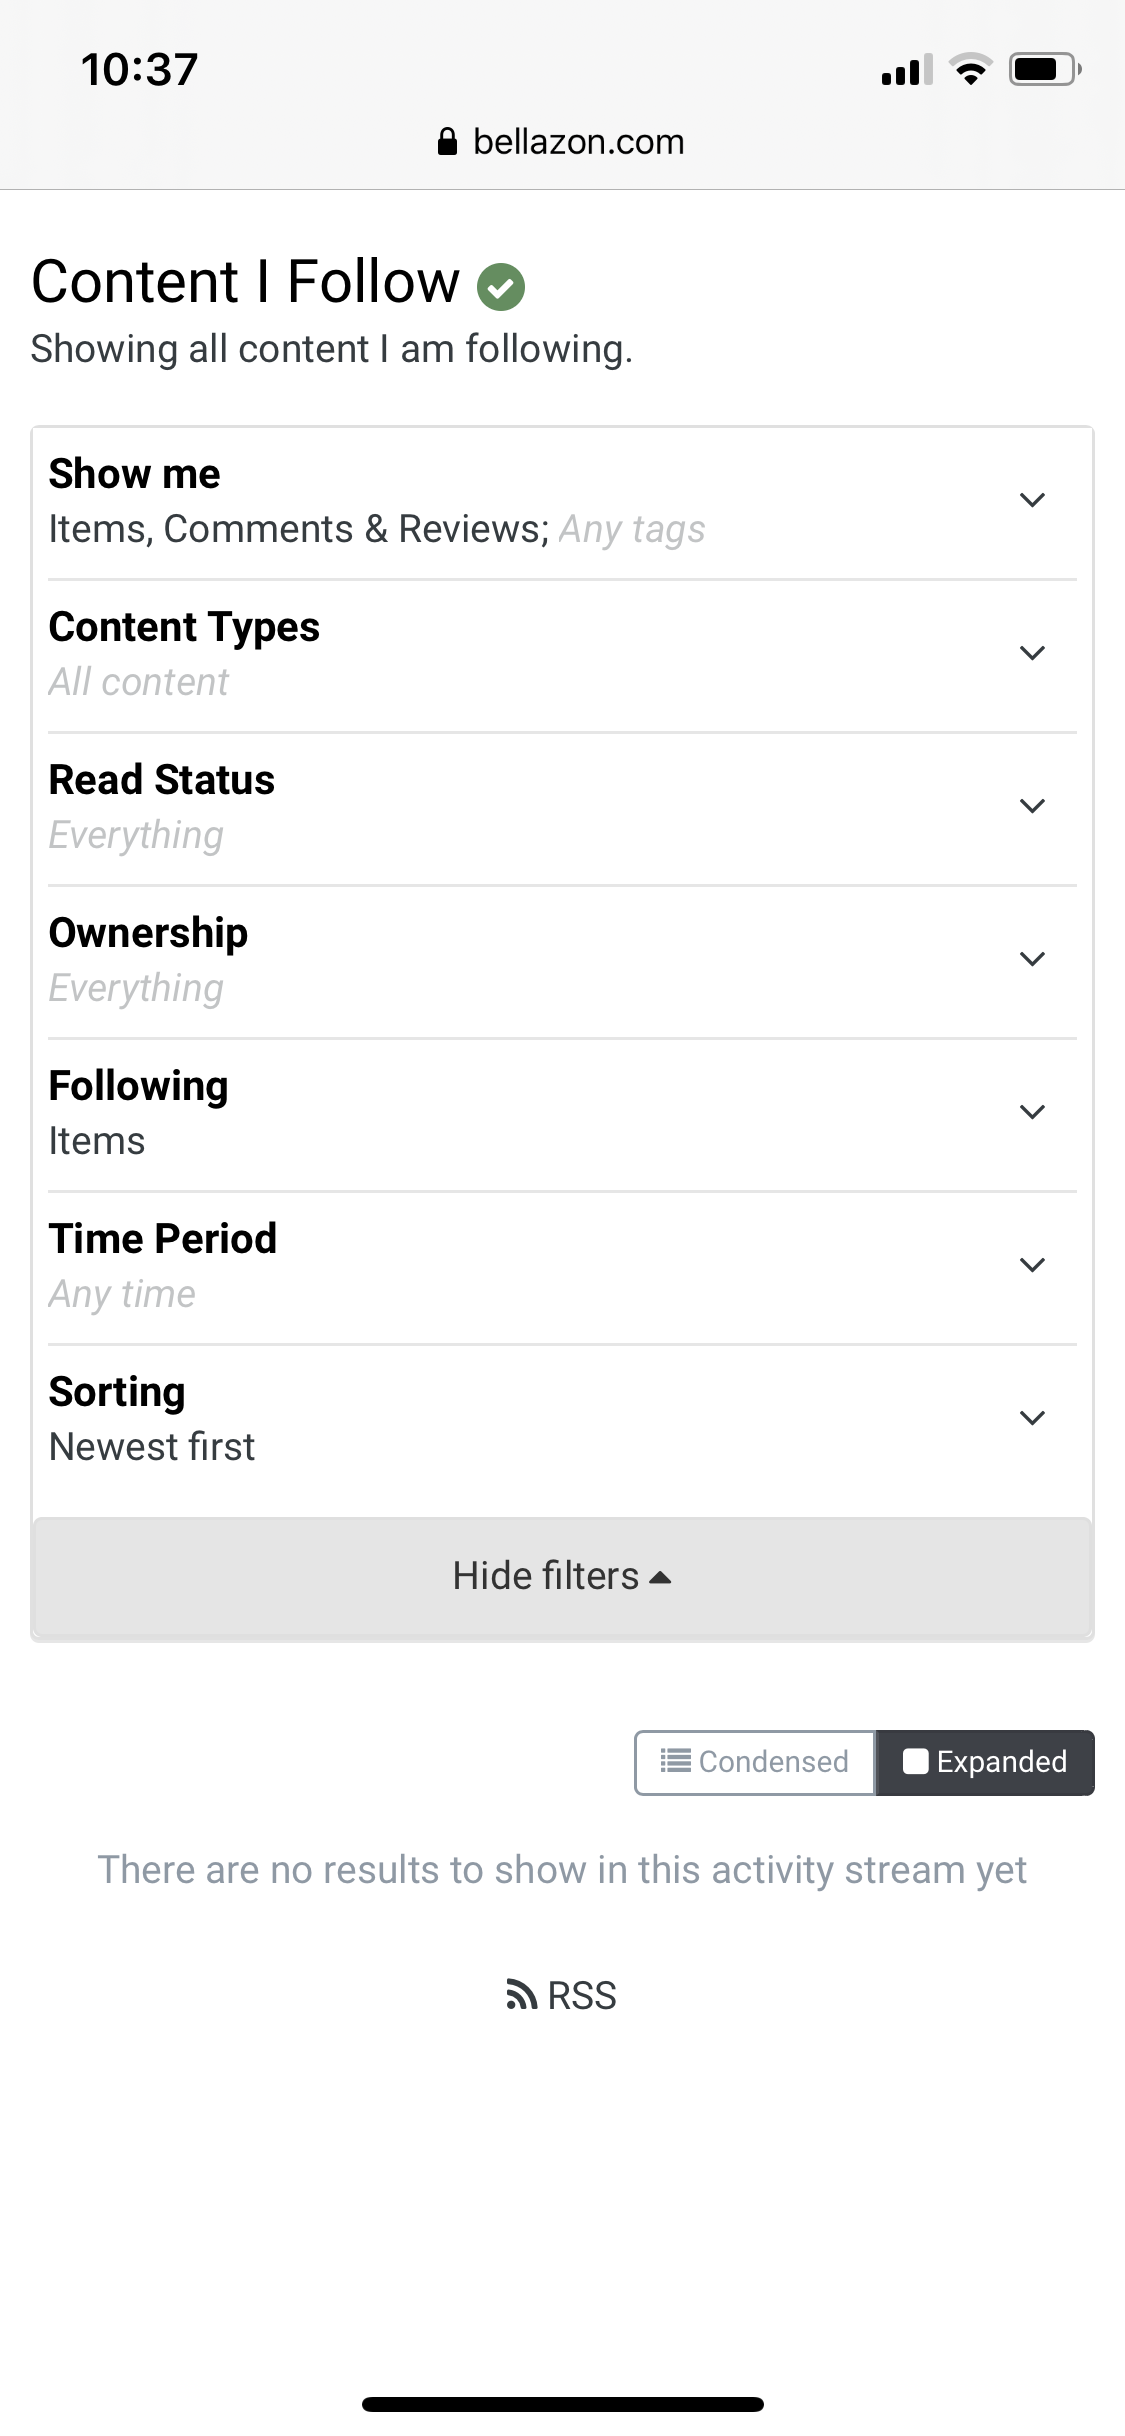Click the Hide filters button

click(562, 1577)
